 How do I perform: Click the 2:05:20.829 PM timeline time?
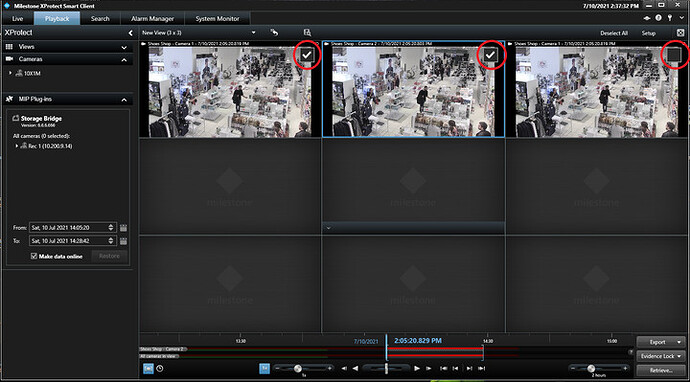[418, 341]
